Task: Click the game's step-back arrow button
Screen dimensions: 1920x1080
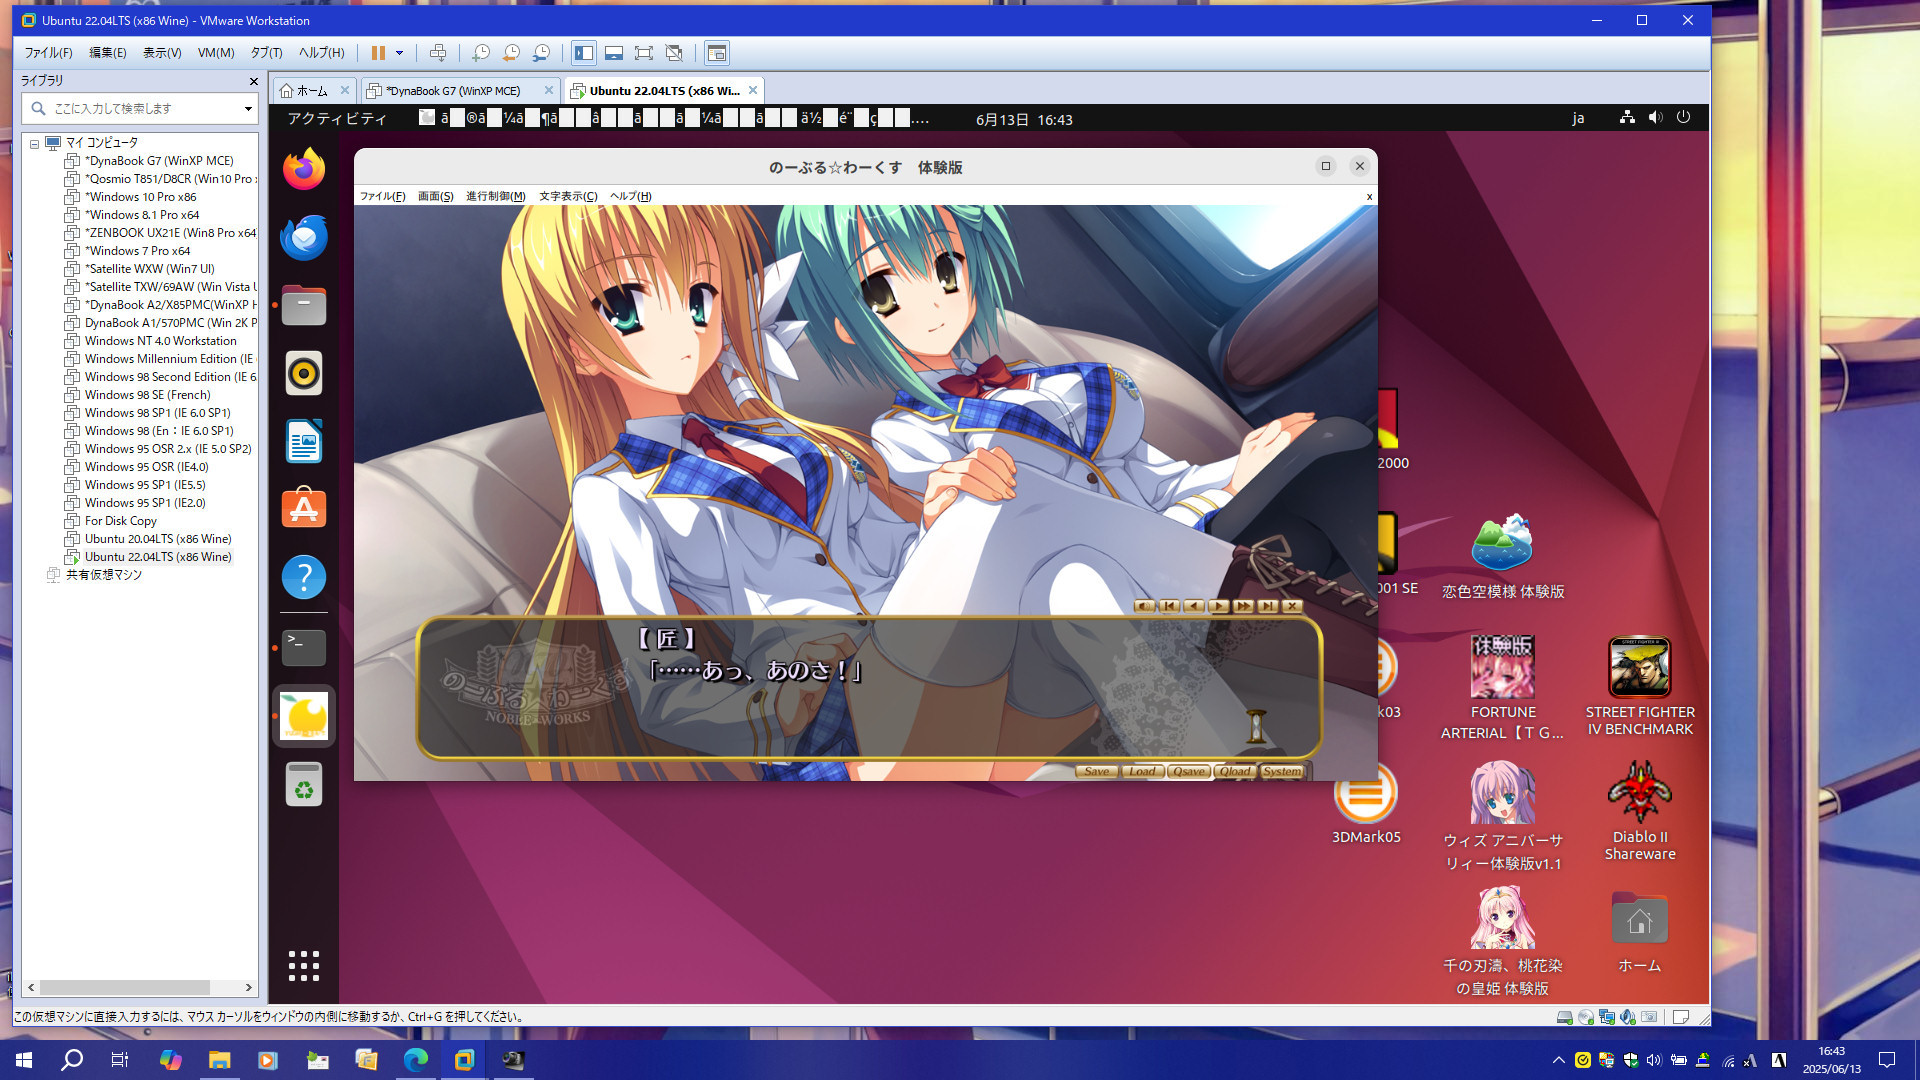Action: [1194, 606]
